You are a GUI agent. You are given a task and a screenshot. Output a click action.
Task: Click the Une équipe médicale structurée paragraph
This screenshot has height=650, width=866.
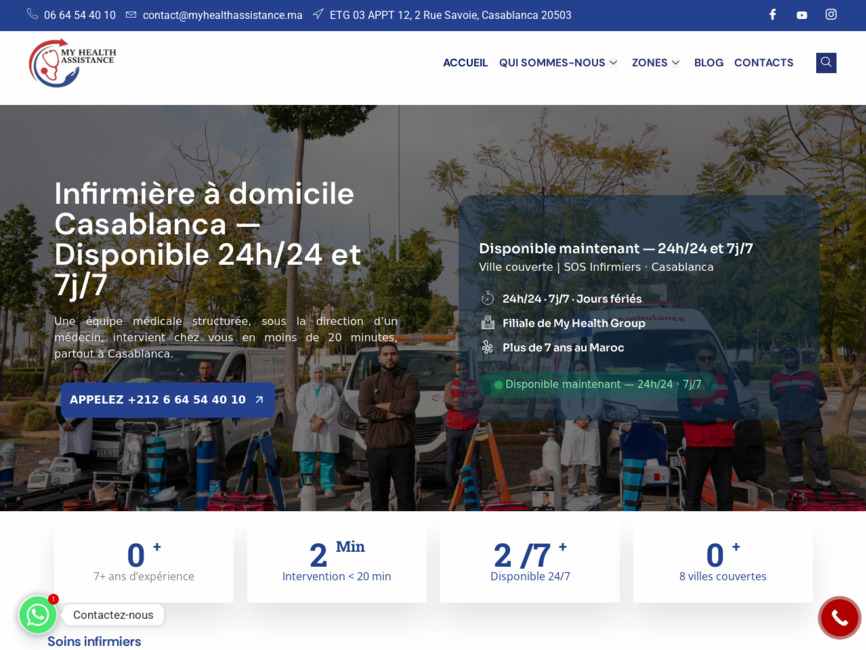225,337
